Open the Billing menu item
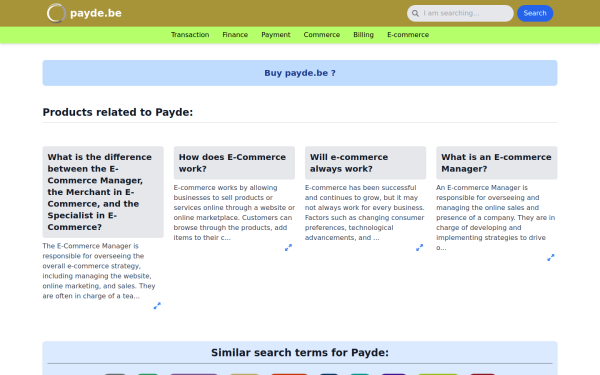Screen dimensions: 600x375 (364, 35)
